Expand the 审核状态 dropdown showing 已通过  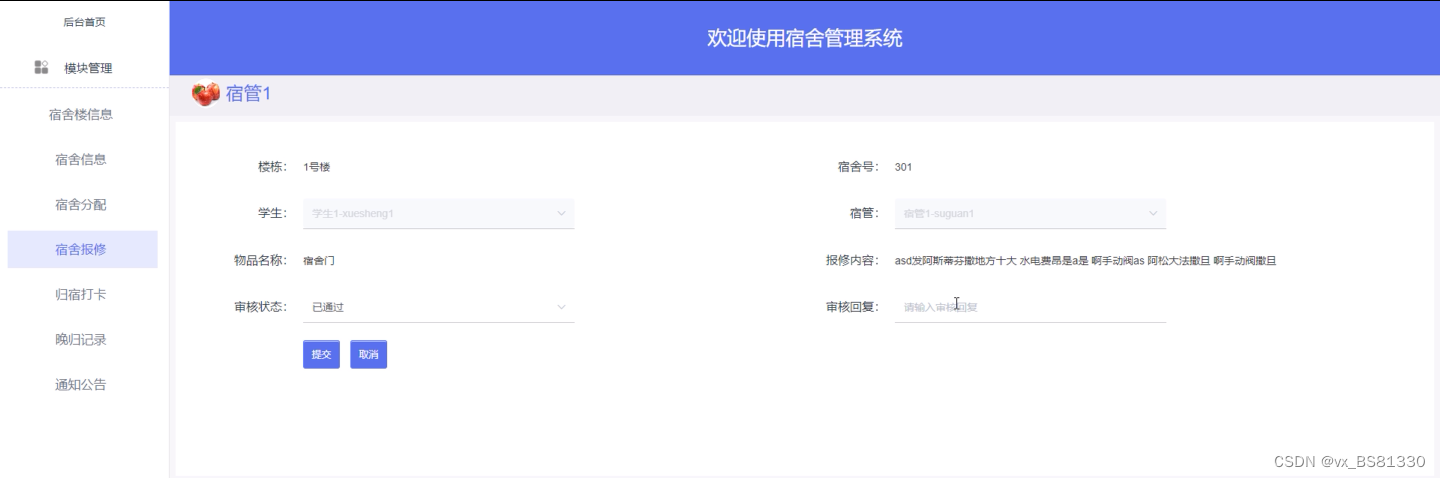pyautogui.click(x=439, y=307)
